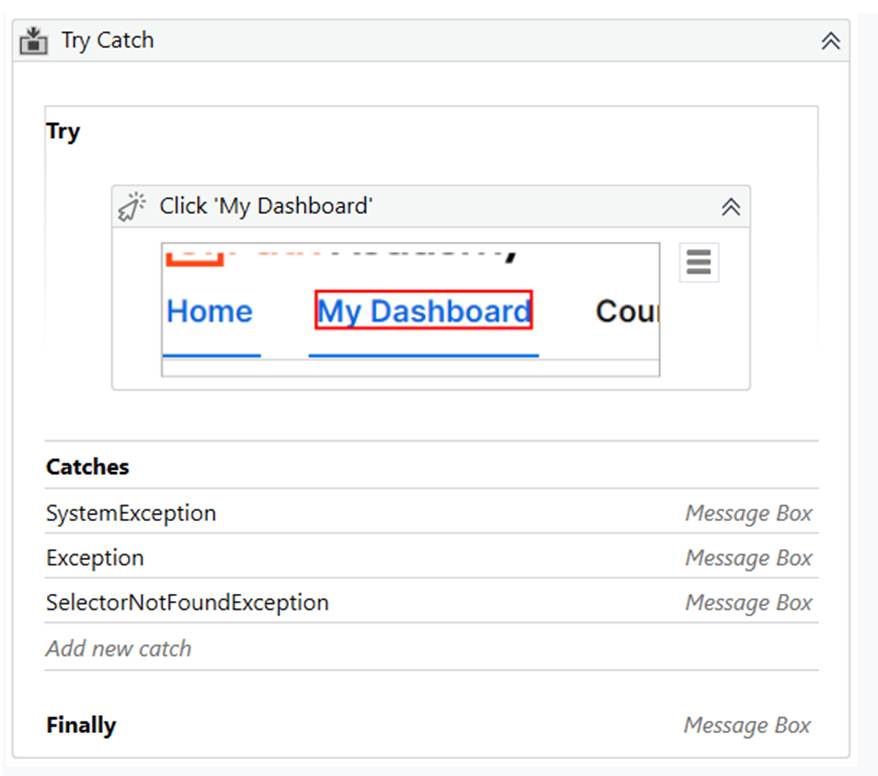Click the Try Catch activity icon
This screenshot has height=776, width=878.
click(31, 40)
